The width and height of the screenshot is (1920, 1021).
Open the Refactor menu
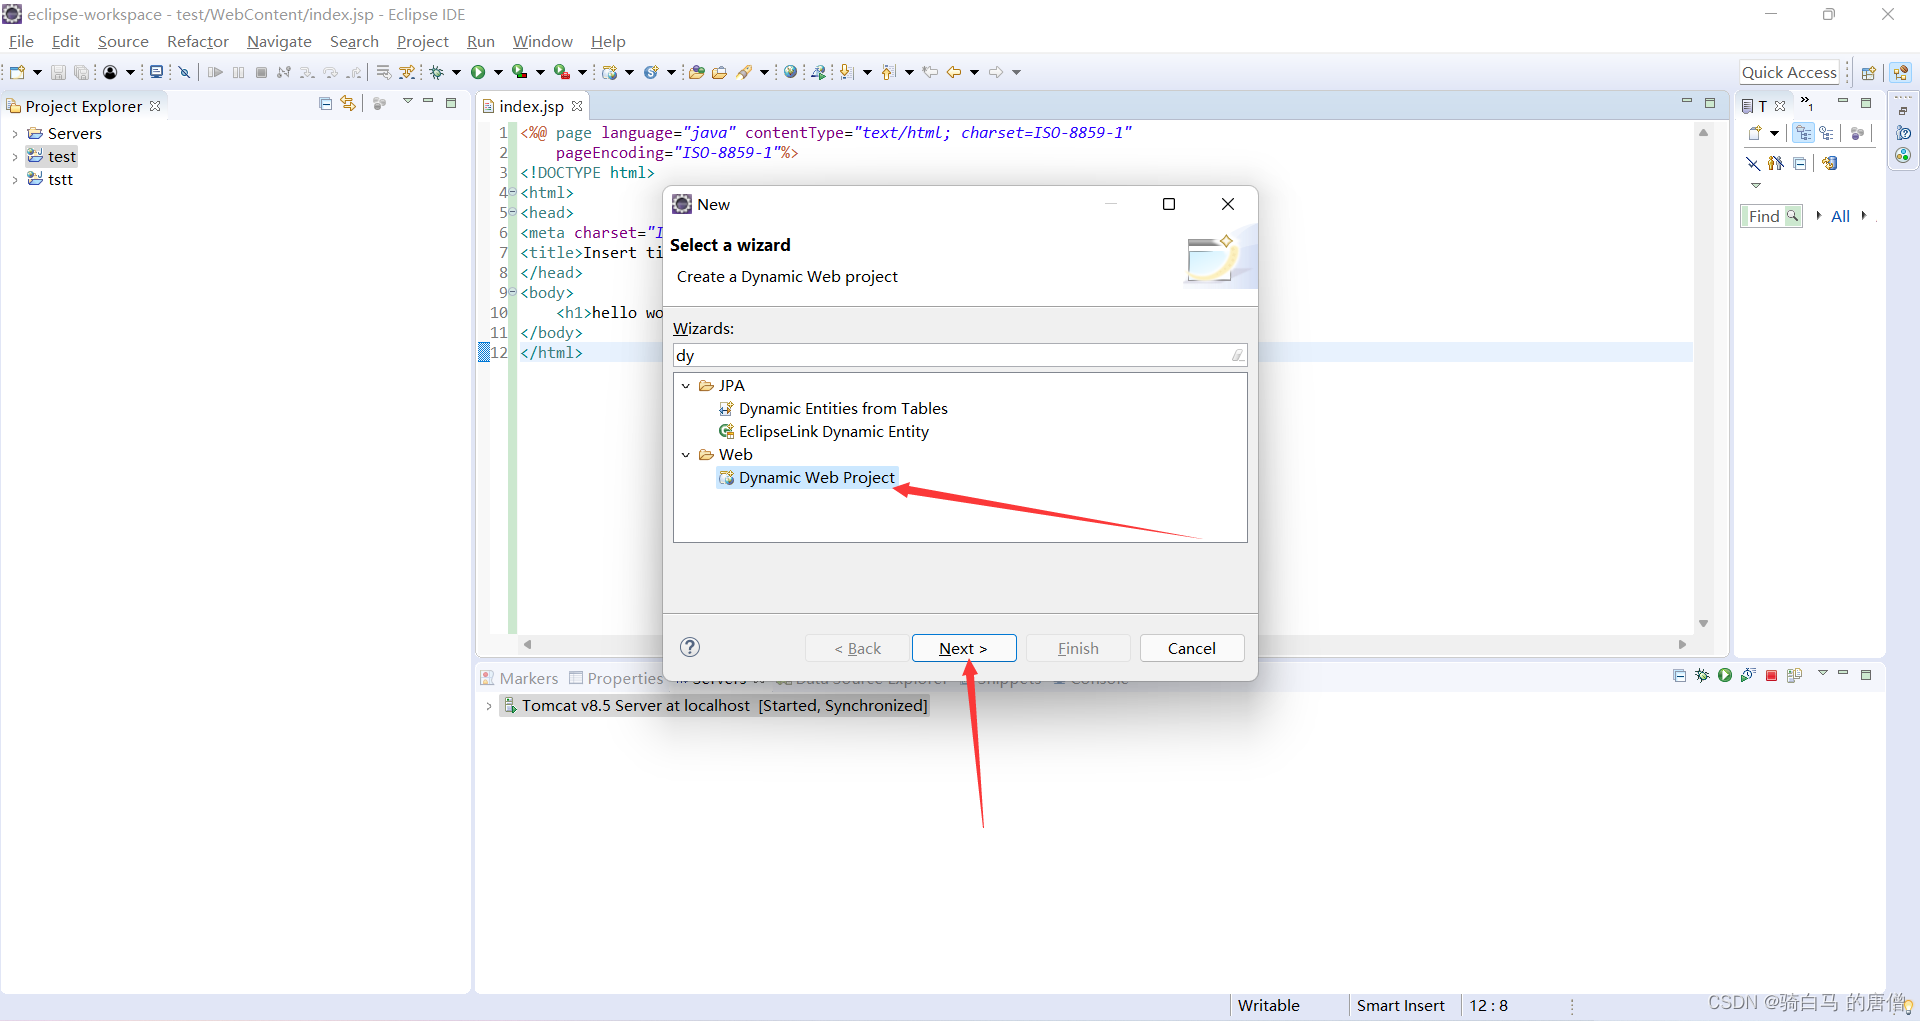point(198,41)
